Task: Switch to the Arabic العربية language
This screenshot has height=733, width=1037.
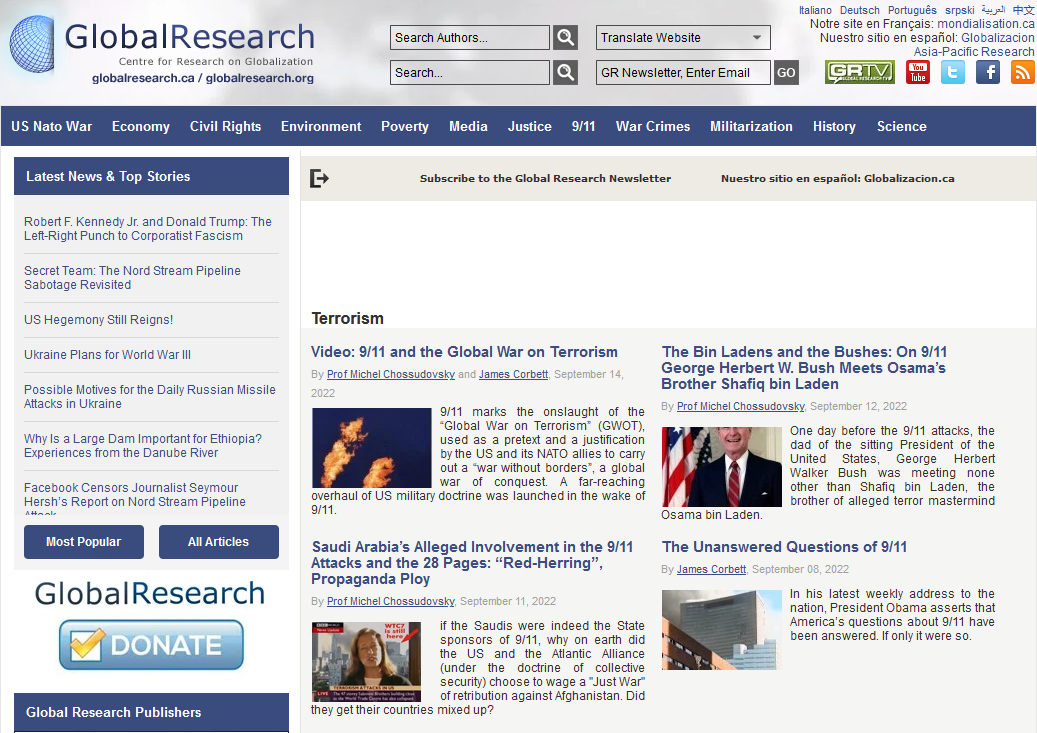Action: pos(993,10)
